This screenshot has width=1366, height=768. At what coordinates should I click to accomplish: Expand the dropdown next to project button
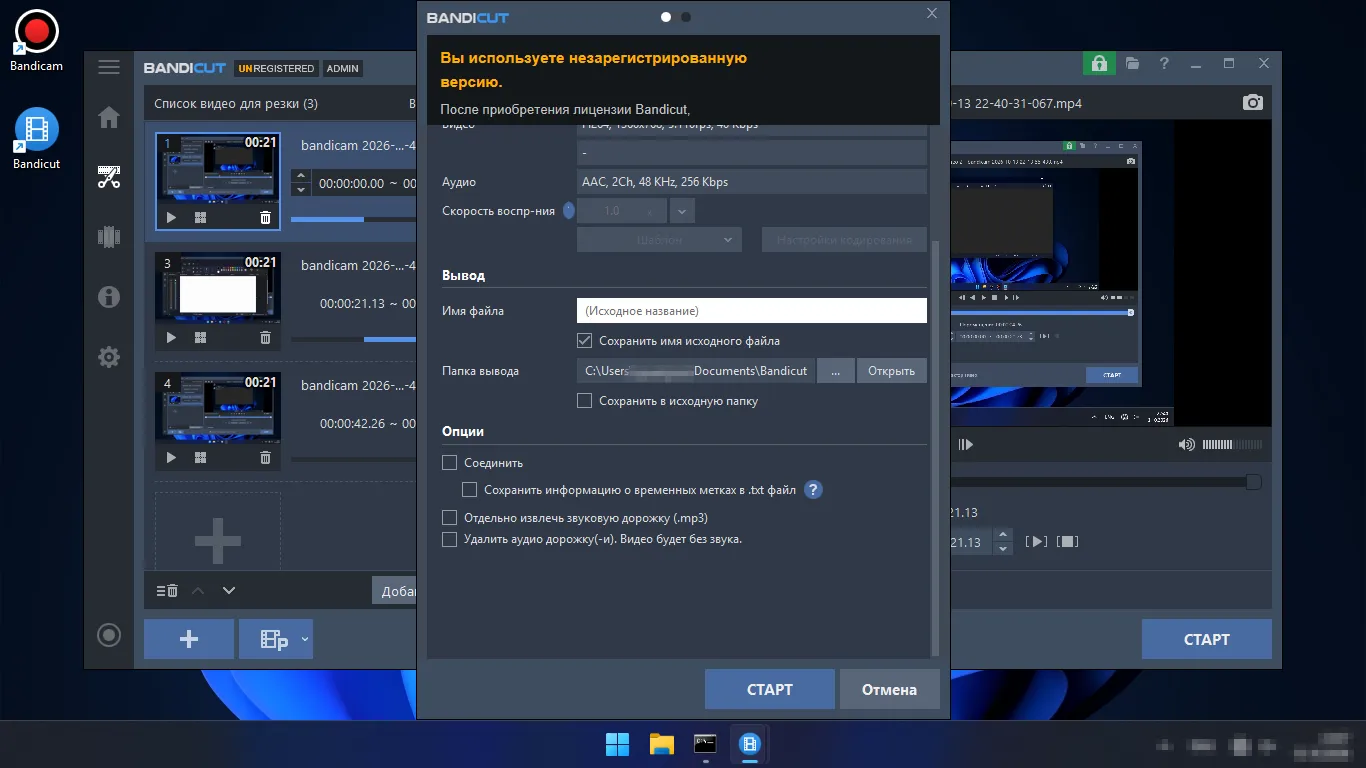[x=305, y=639]
